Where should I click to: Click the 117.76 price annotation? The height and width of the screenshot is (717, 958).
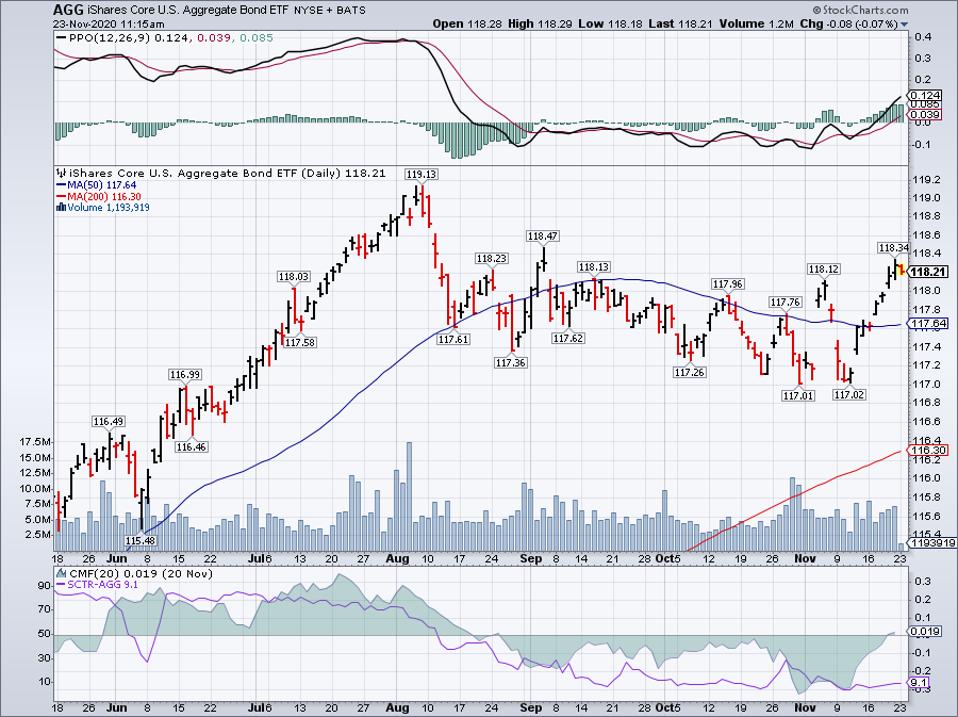[x=785, y=303]
